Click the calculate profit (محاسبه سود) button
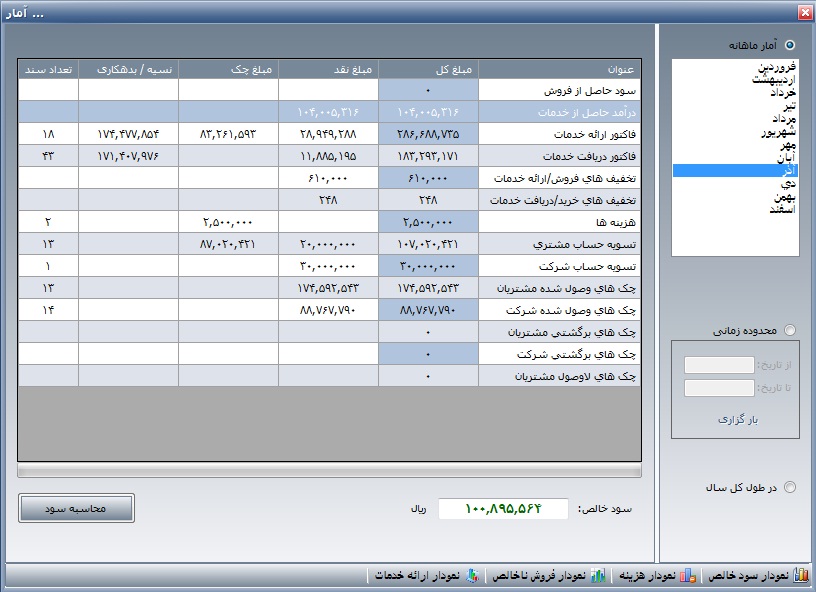 pos(76,508)
